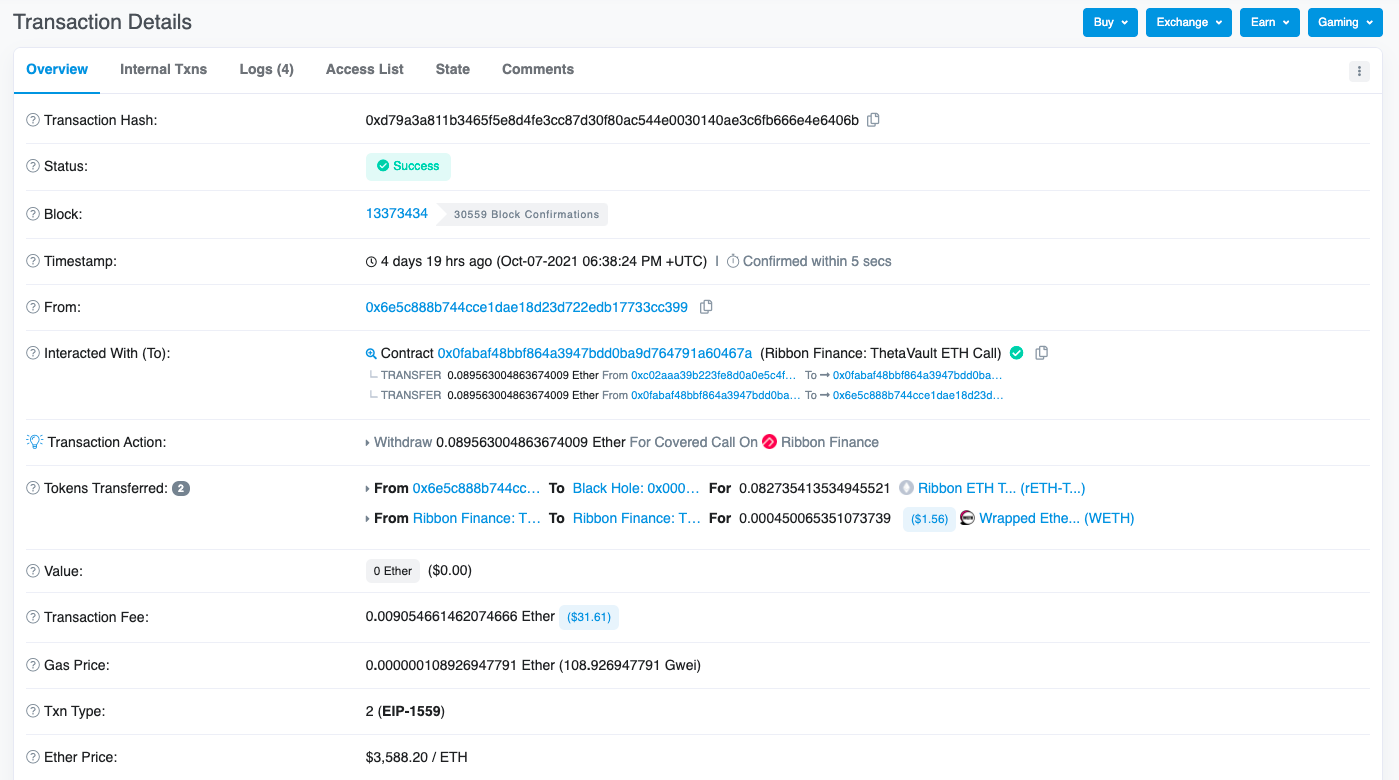The image size is (1399, 780).
Task: Copy the From address icon
Action: pyautogui.click(x=706, y=307)
